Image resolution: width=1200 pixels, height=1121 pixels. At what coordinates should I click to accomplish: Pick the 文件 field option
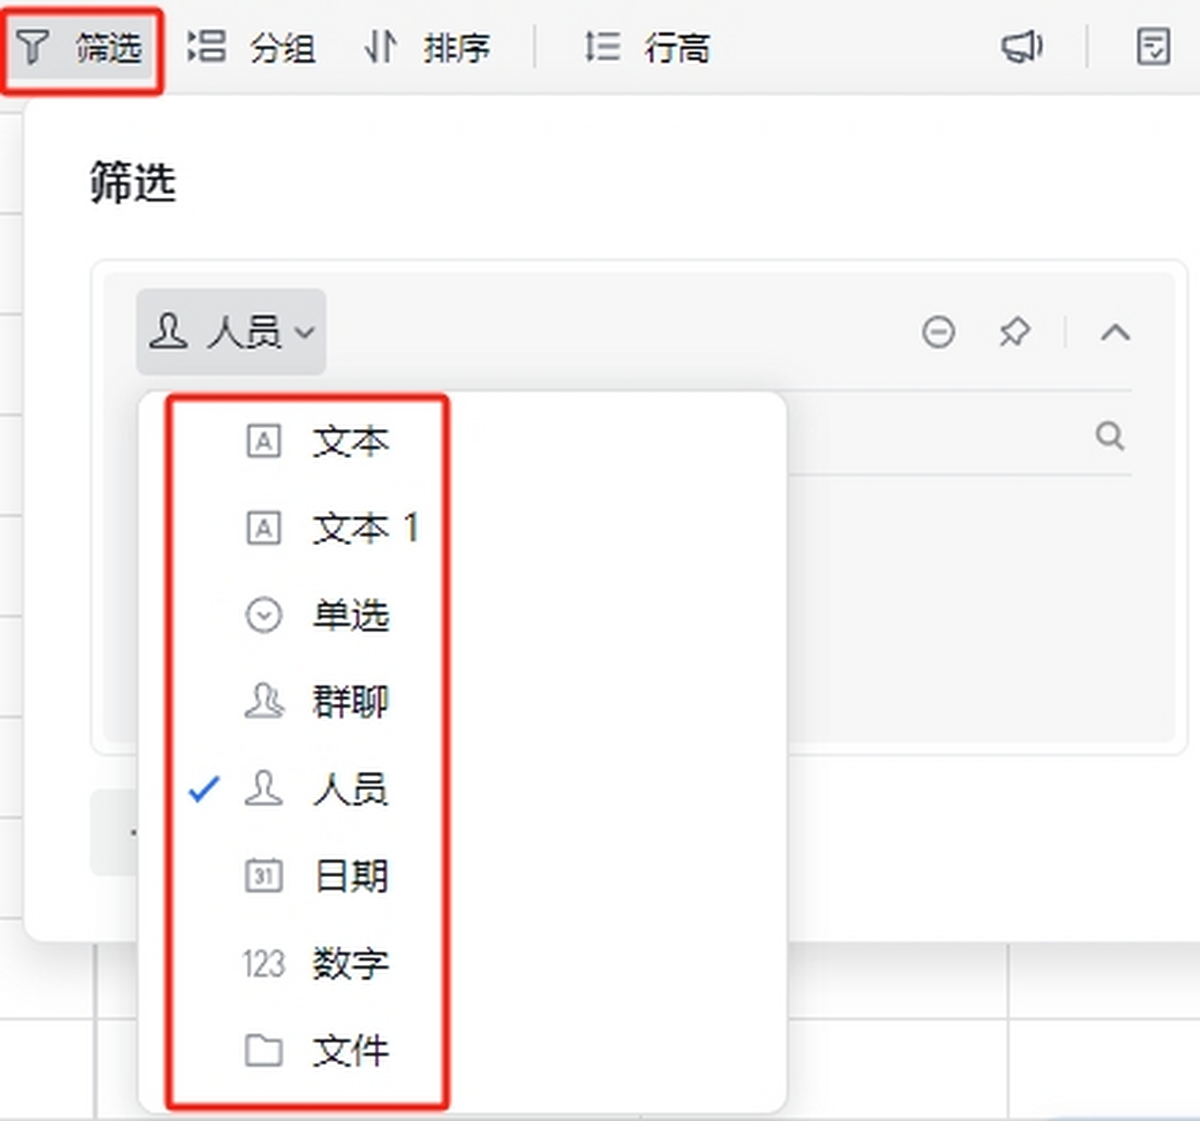click(x=462, y=1050)
